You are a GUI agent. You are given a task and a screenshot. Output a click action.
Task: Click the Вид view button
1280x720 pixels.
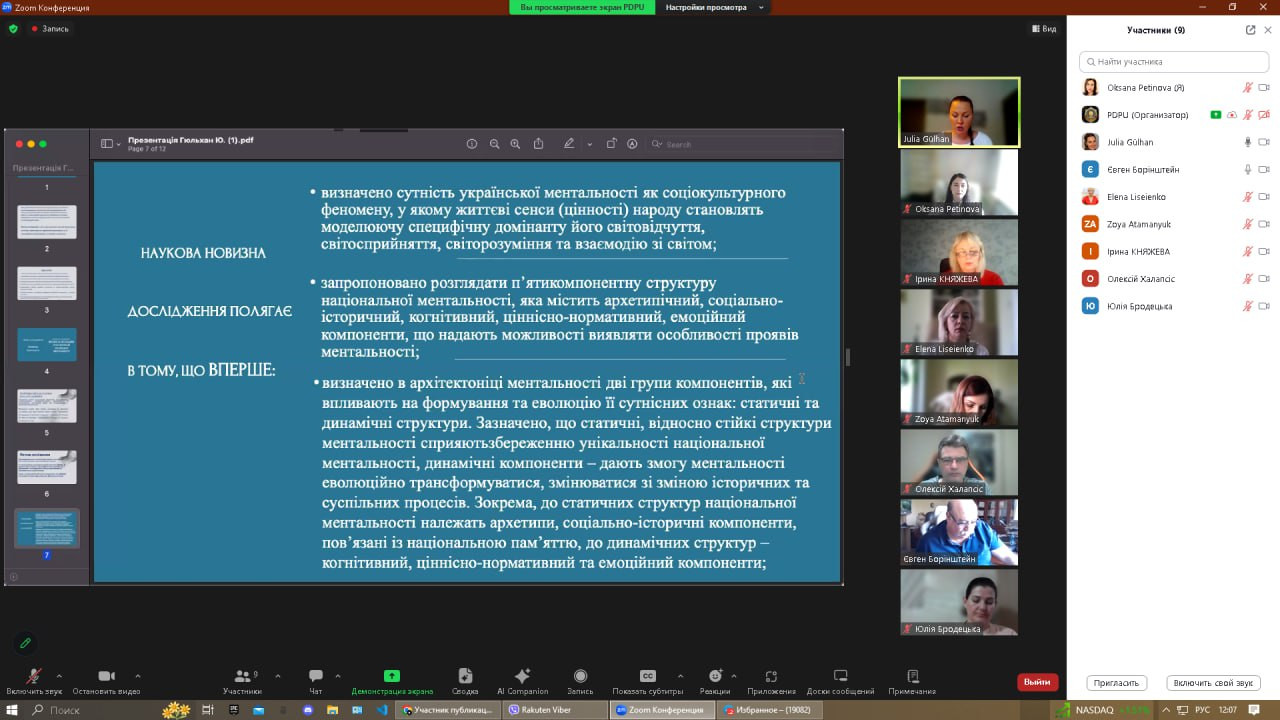click(1044, 29)
